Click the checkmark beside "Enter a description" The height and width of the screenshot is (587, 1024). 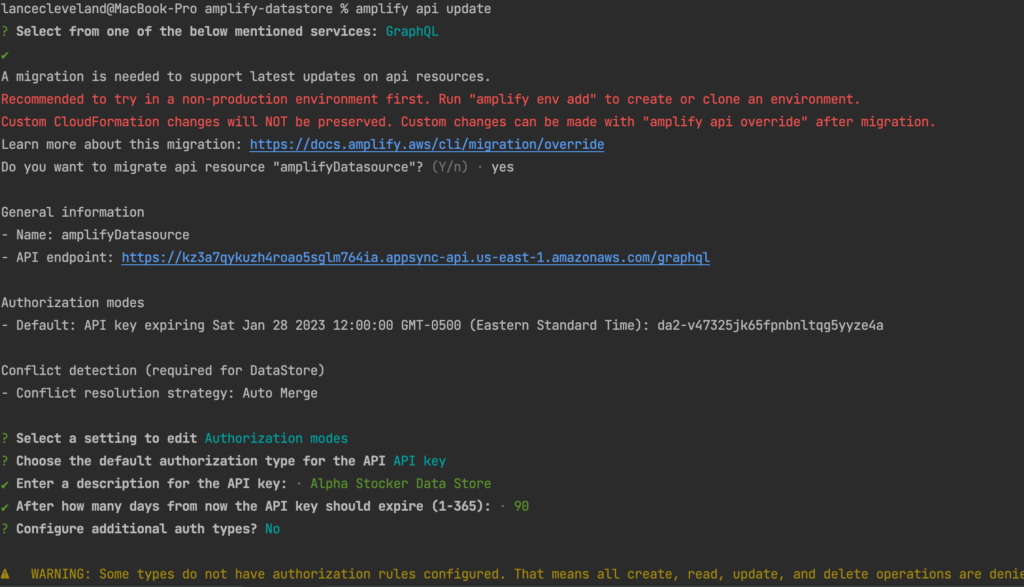tap(6, 484)
